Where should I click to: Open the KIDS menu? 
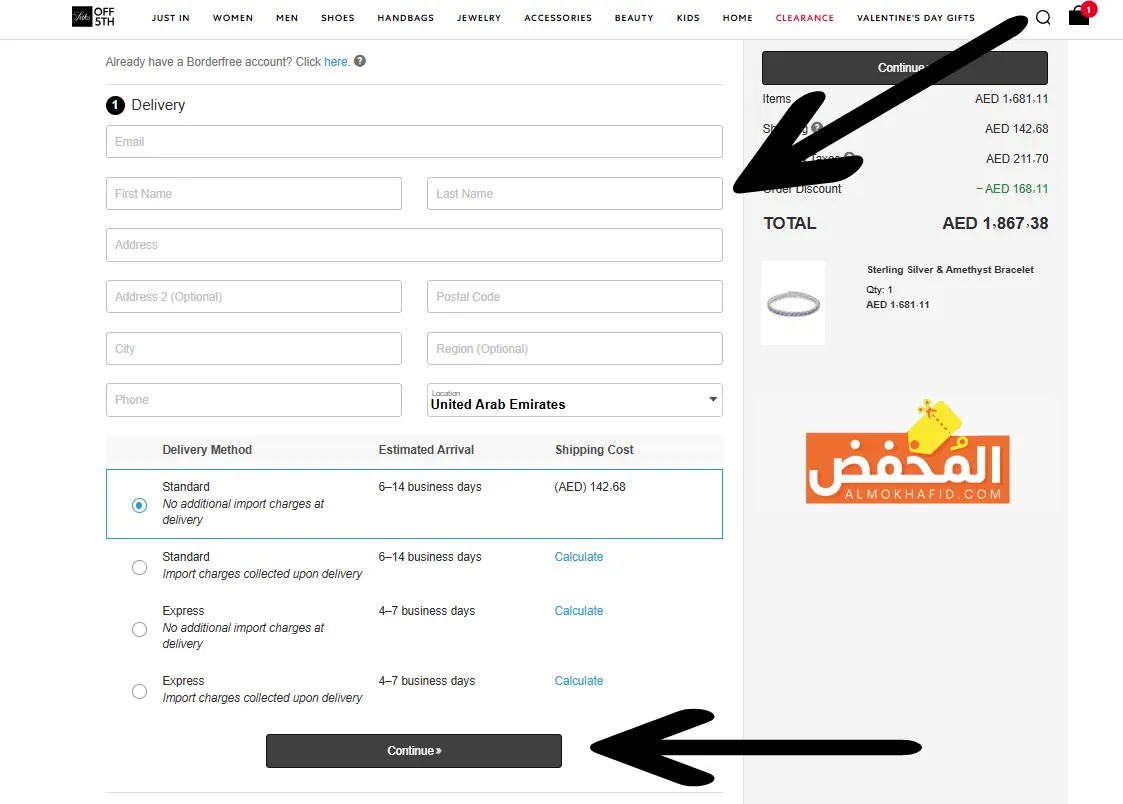pyautogui.click(x=688, y=18)
